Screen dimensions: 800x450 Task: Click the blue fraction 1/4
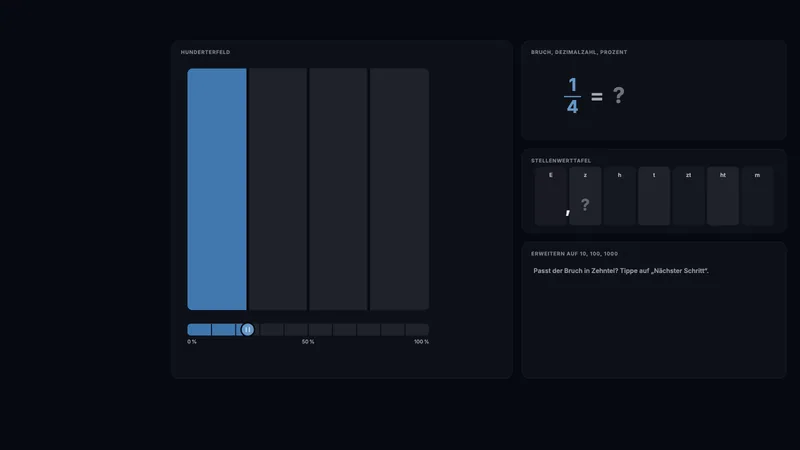click(x=572, y=95)
